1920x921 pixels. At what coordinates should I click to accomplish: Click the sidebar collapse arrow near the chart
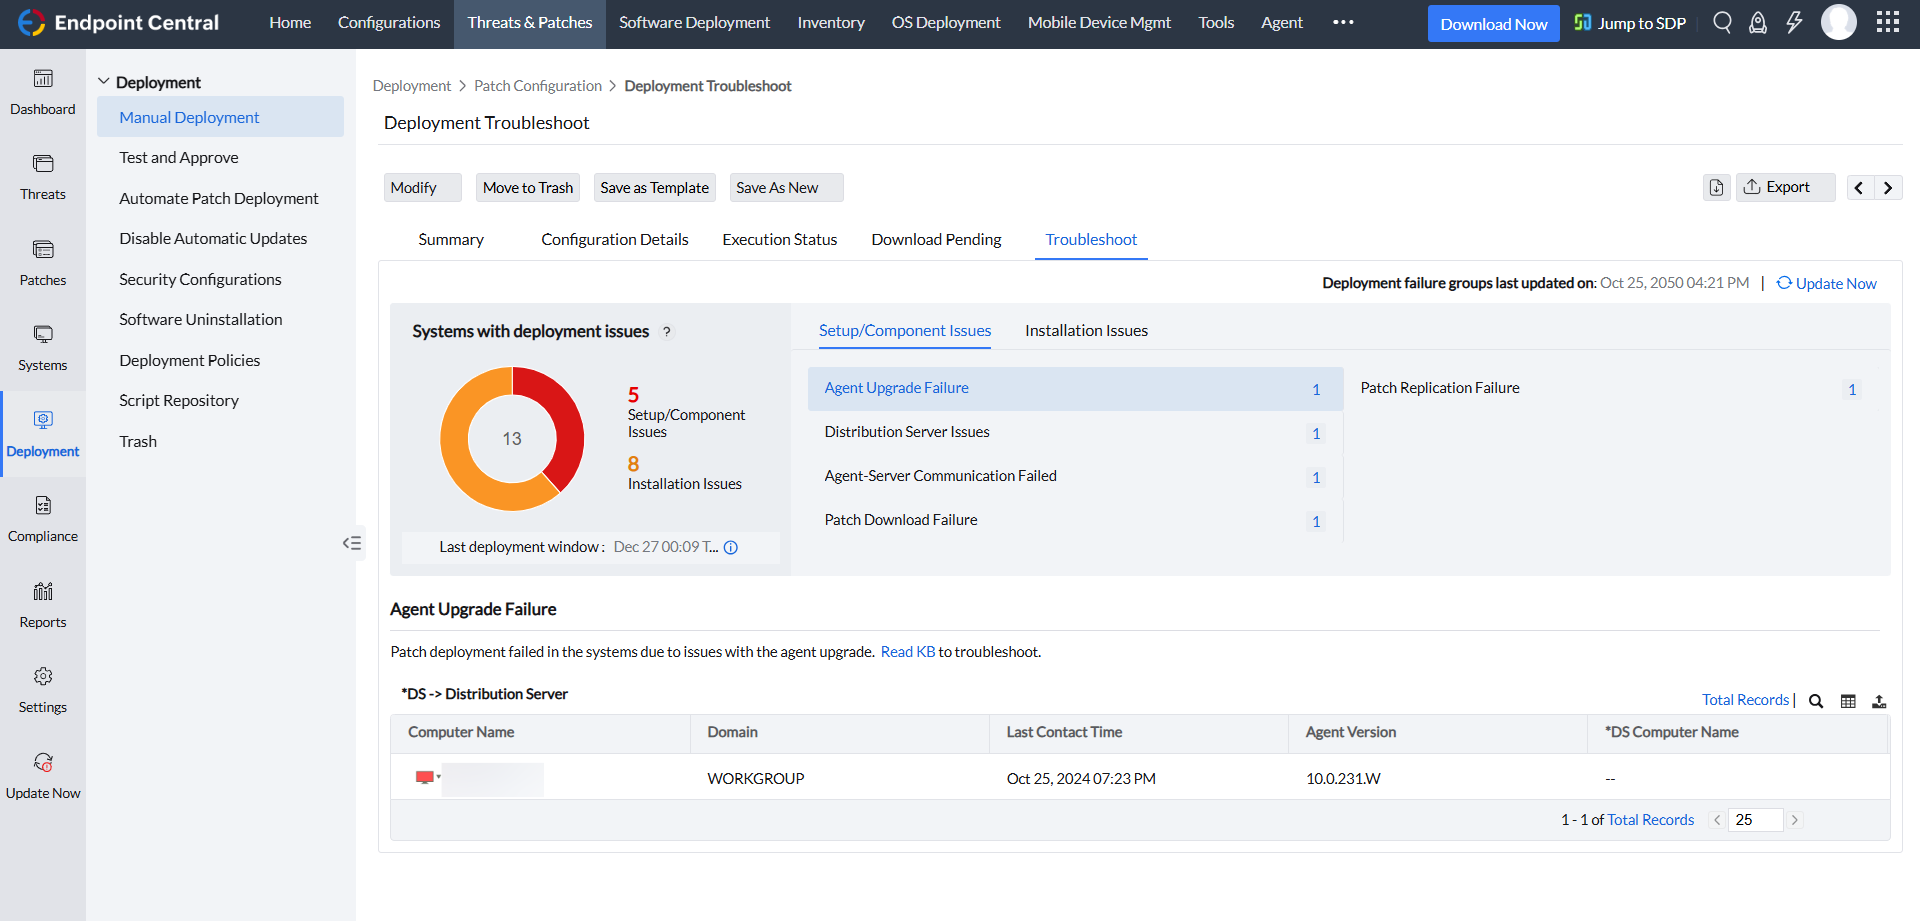point(352,543)
